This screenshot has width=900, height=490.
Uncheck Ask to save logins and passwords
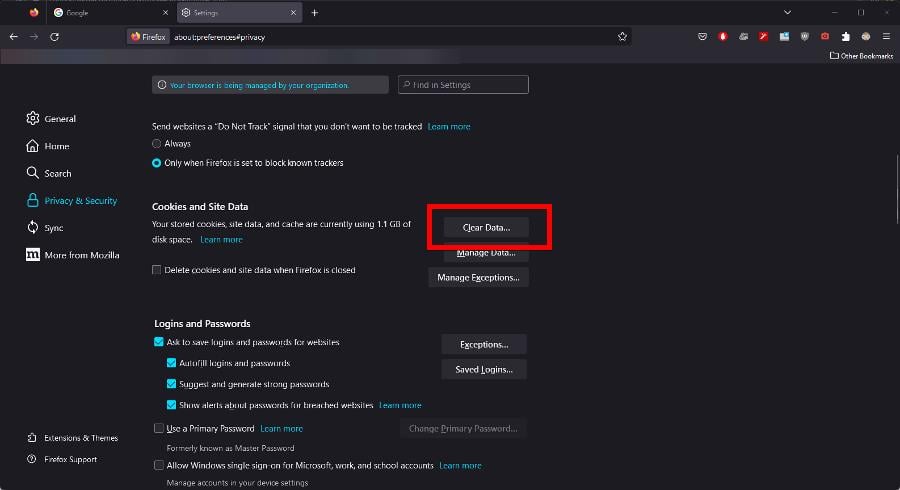(159, 342)
